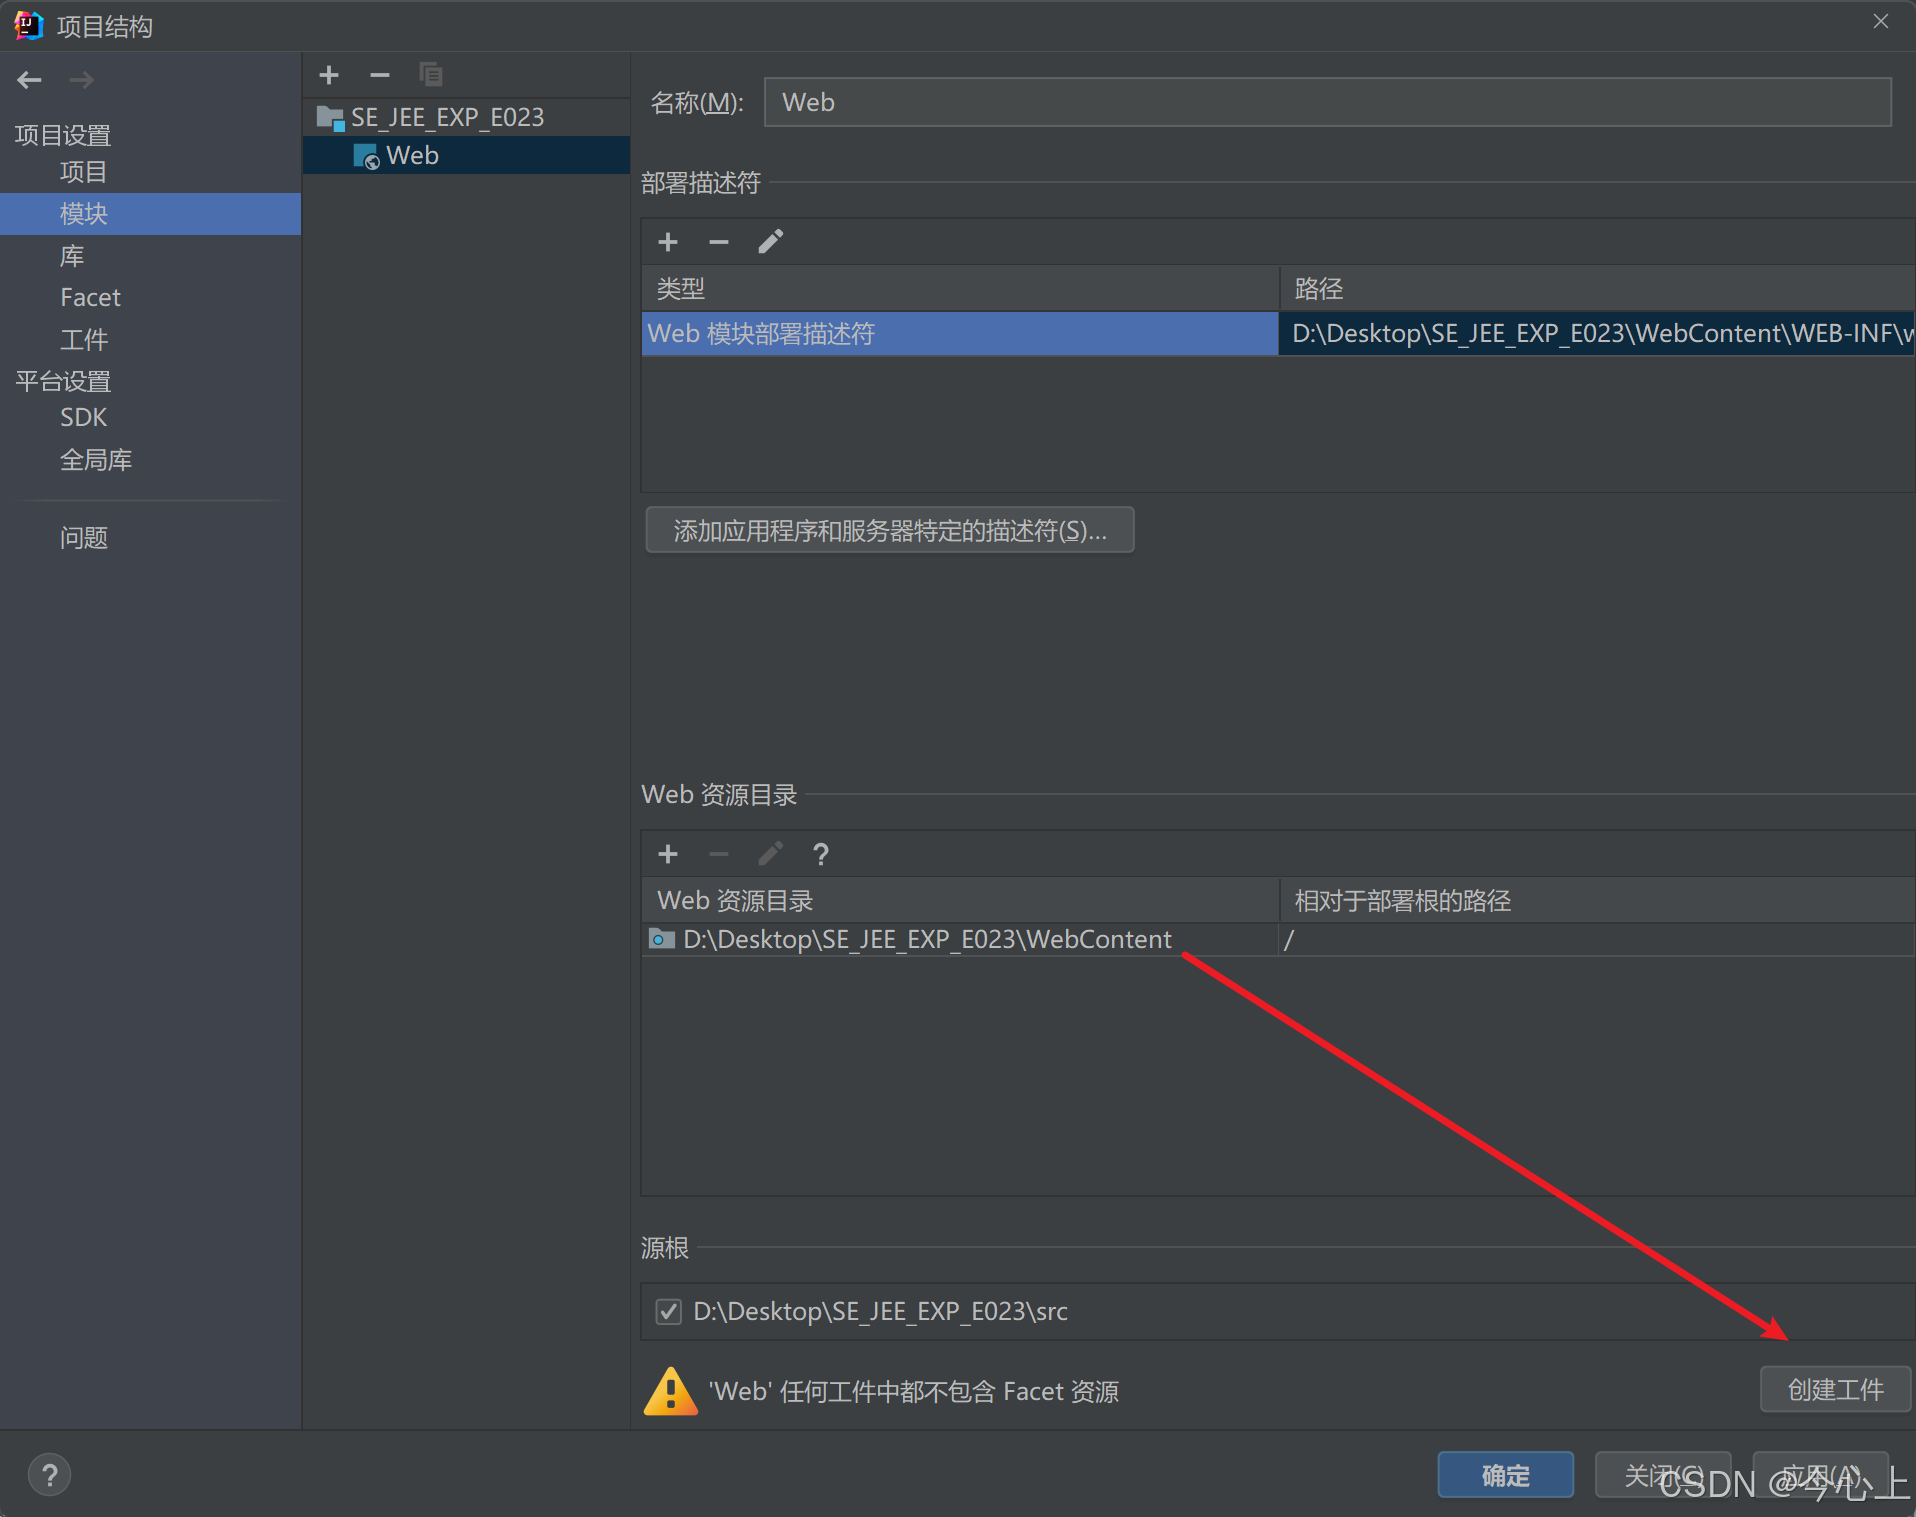Open Web resource directory help question mark
The height and width of the screenshot is (1517, 1916).
[x=821, y=854]
